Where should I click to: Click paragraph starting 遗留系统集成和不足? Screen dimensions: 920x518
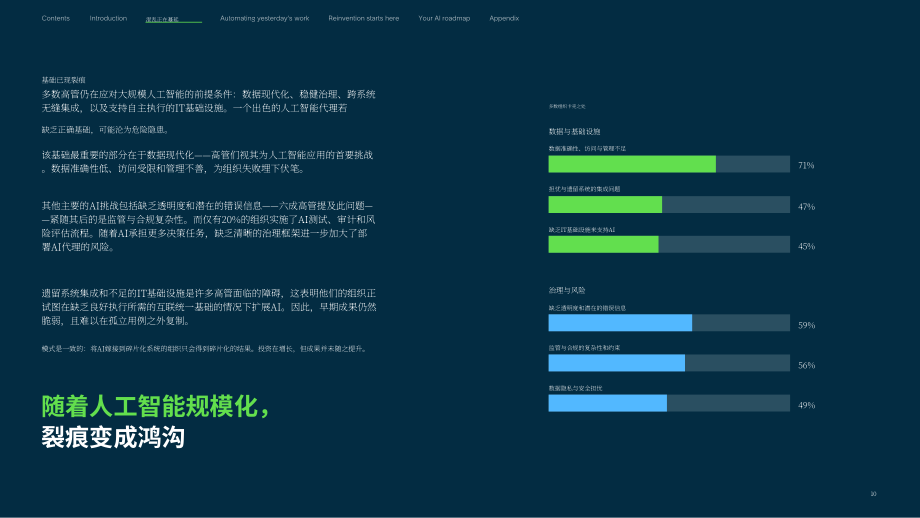(209, 307)
